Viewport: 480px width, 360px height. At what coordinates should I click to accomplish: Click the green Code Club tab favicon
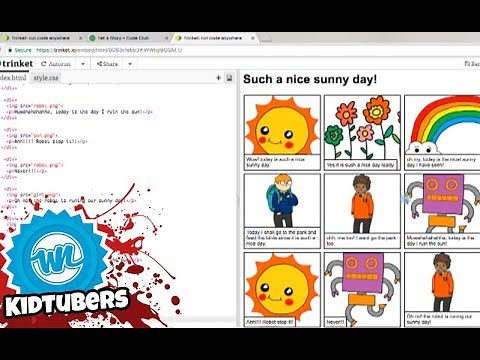click(92, 38)
